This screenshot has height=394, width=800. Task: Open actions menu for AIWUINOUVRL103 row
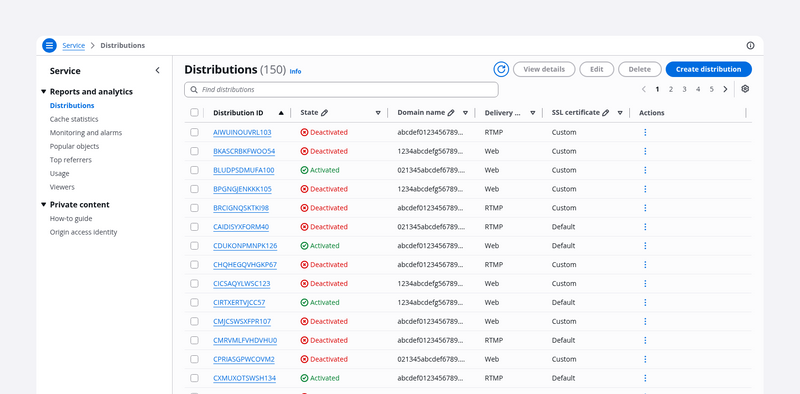(645, 132)
